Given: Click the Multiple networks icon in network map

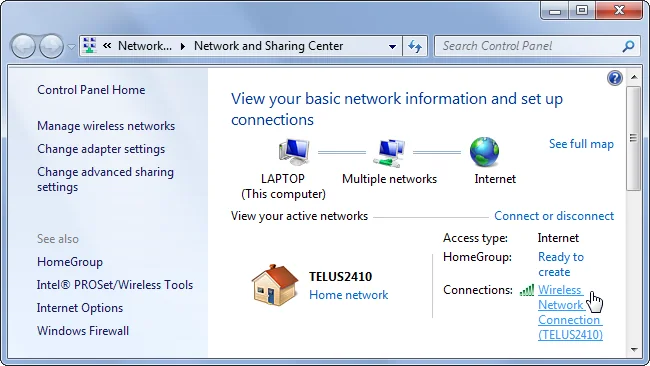Looking at the screenshot, I should pyautogui.click(x=389, y=153).
